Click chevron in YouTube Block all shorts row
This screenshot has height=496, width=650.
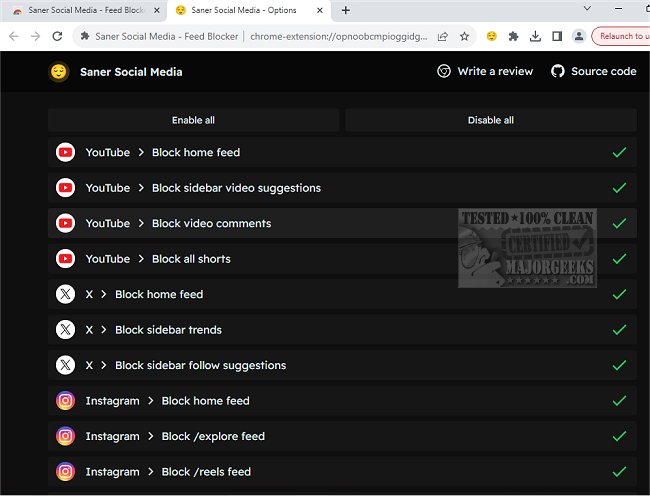(x=141, y=259)
